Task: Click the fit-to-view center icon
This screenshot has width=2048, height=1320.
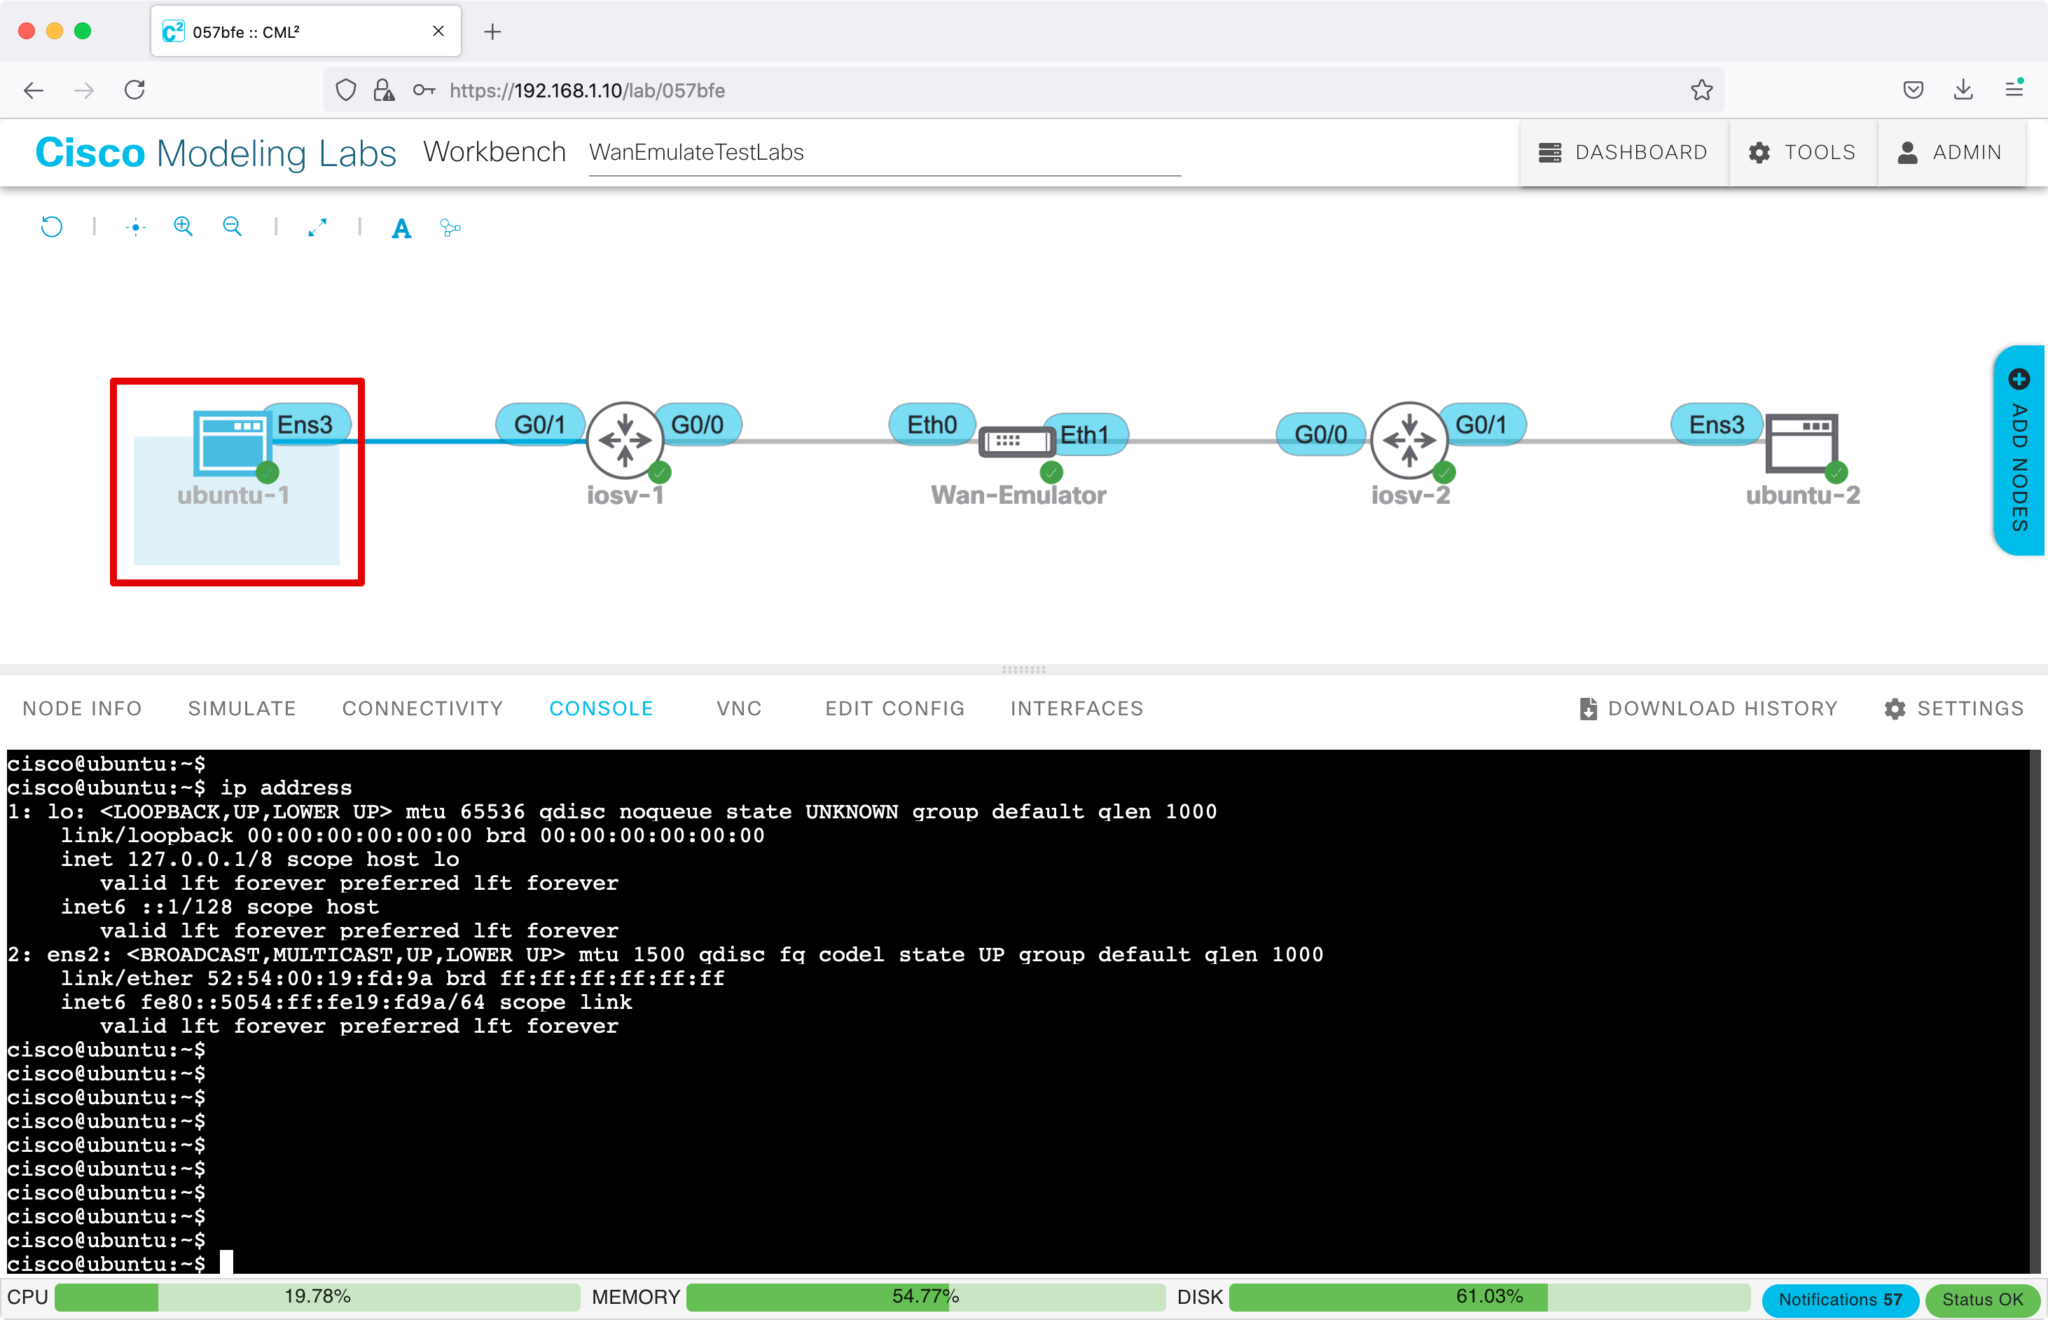Action: pyautogui.click(x=134, y=227)
